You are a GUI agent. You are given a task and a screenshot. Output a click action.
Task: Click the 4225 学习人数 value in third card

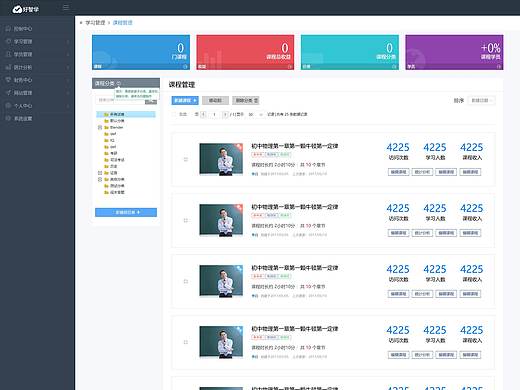click(x=435, y=269)
